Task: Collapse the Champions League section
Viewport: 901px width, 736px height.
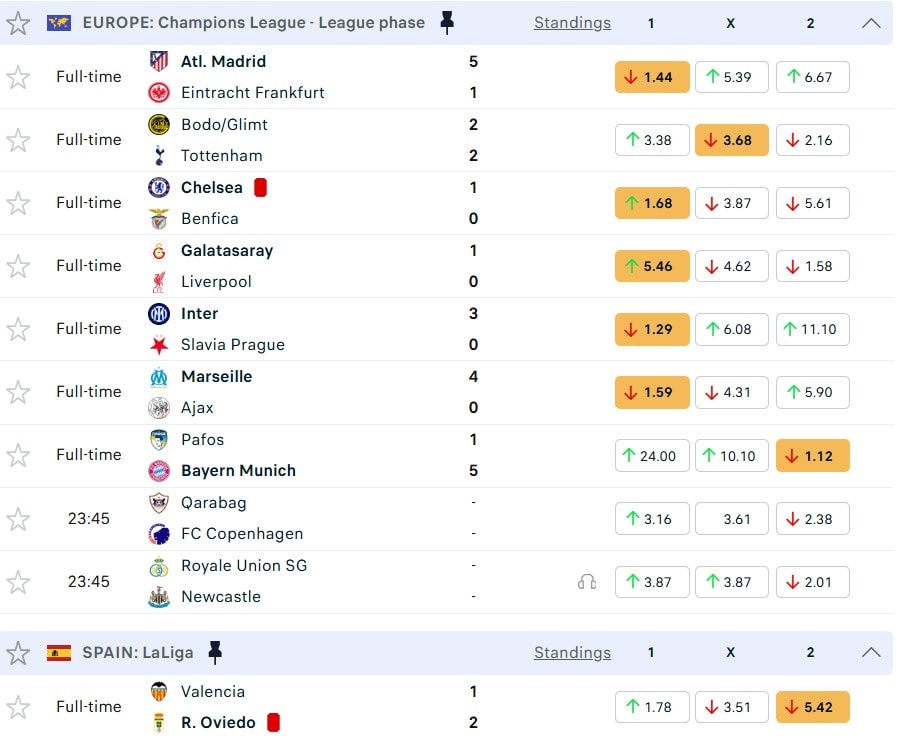Action: (x=871, y=23)
